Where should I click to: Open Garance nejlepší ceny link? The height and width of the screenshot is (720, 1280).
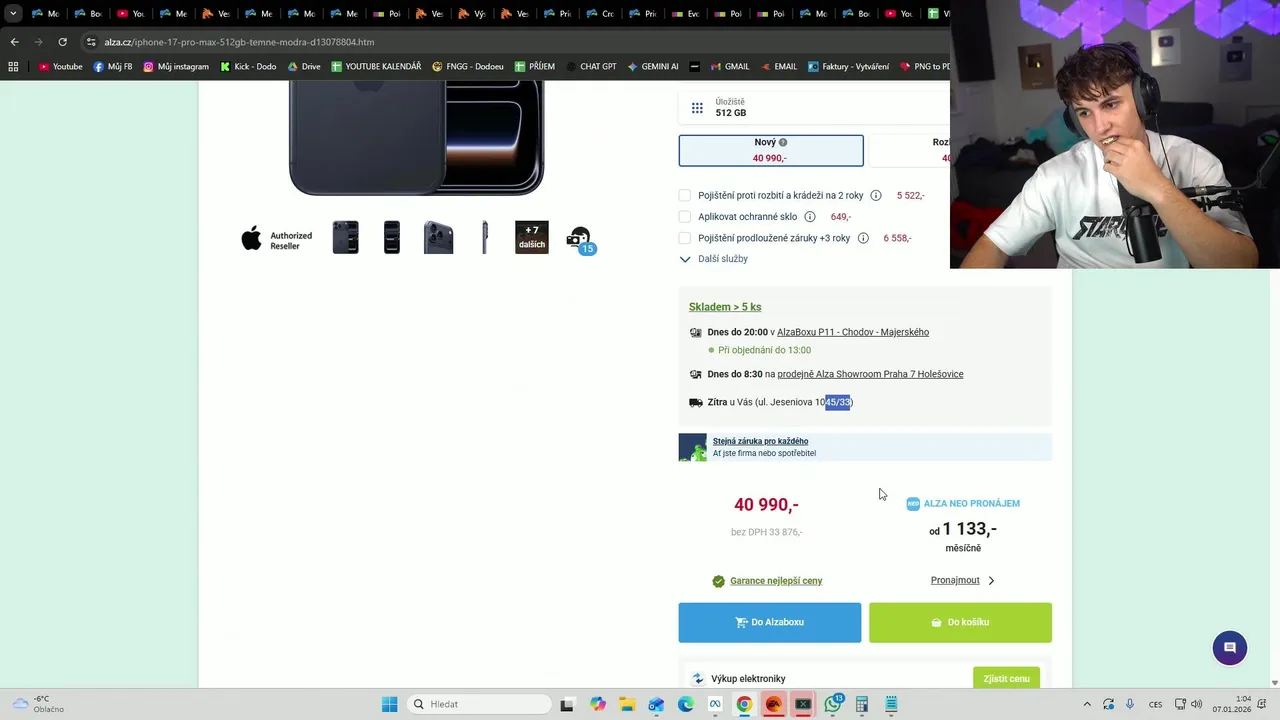click(776, 581)
